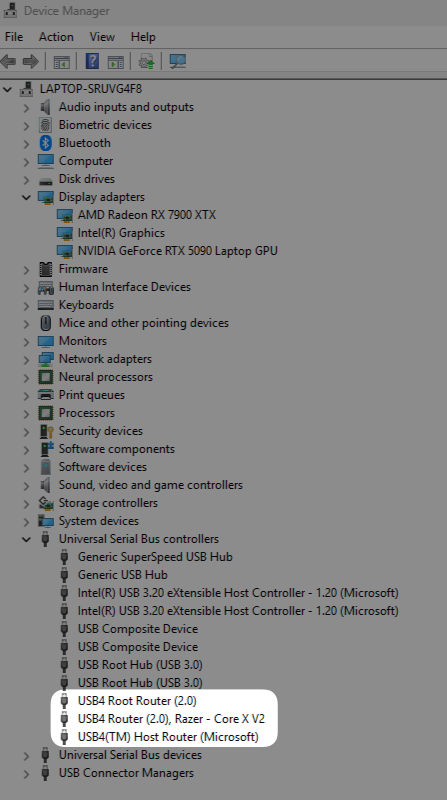Collapse the LAPTOP-SRUVG4F8 root node

(x=7, y=89)
